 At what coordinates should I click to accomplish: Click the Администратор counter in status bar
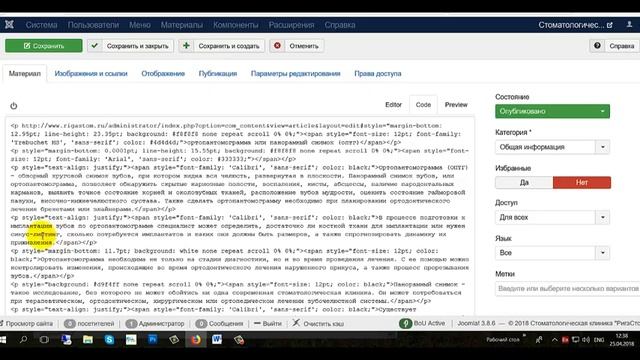pos(155,324)
